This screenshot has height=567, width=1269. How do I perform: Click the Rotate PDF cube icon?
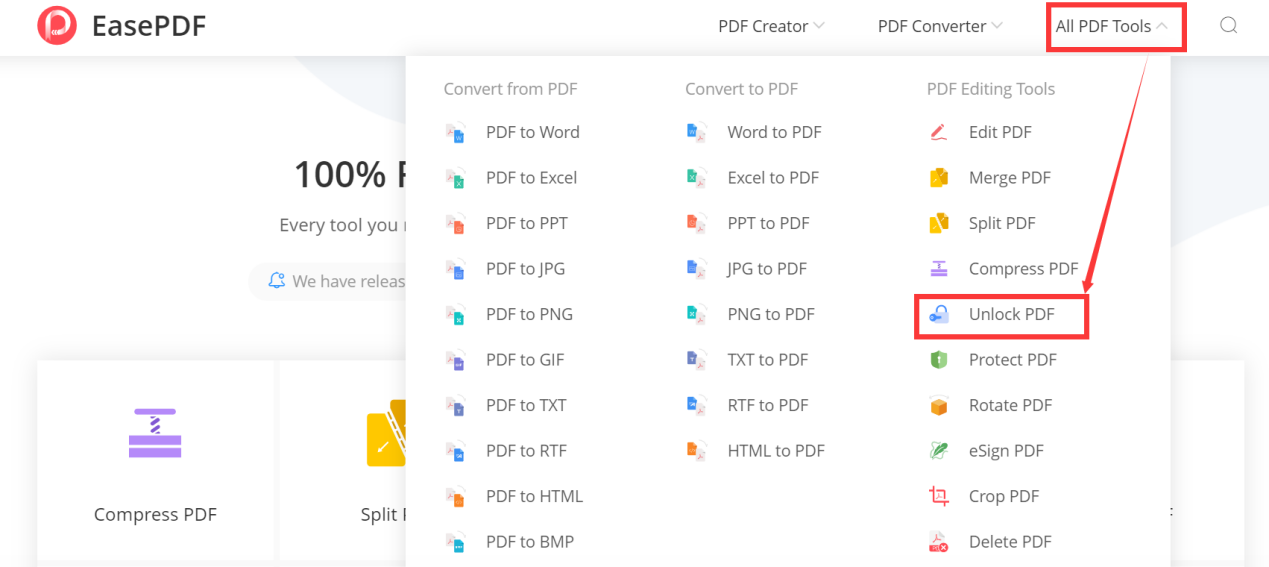(938, 405)
